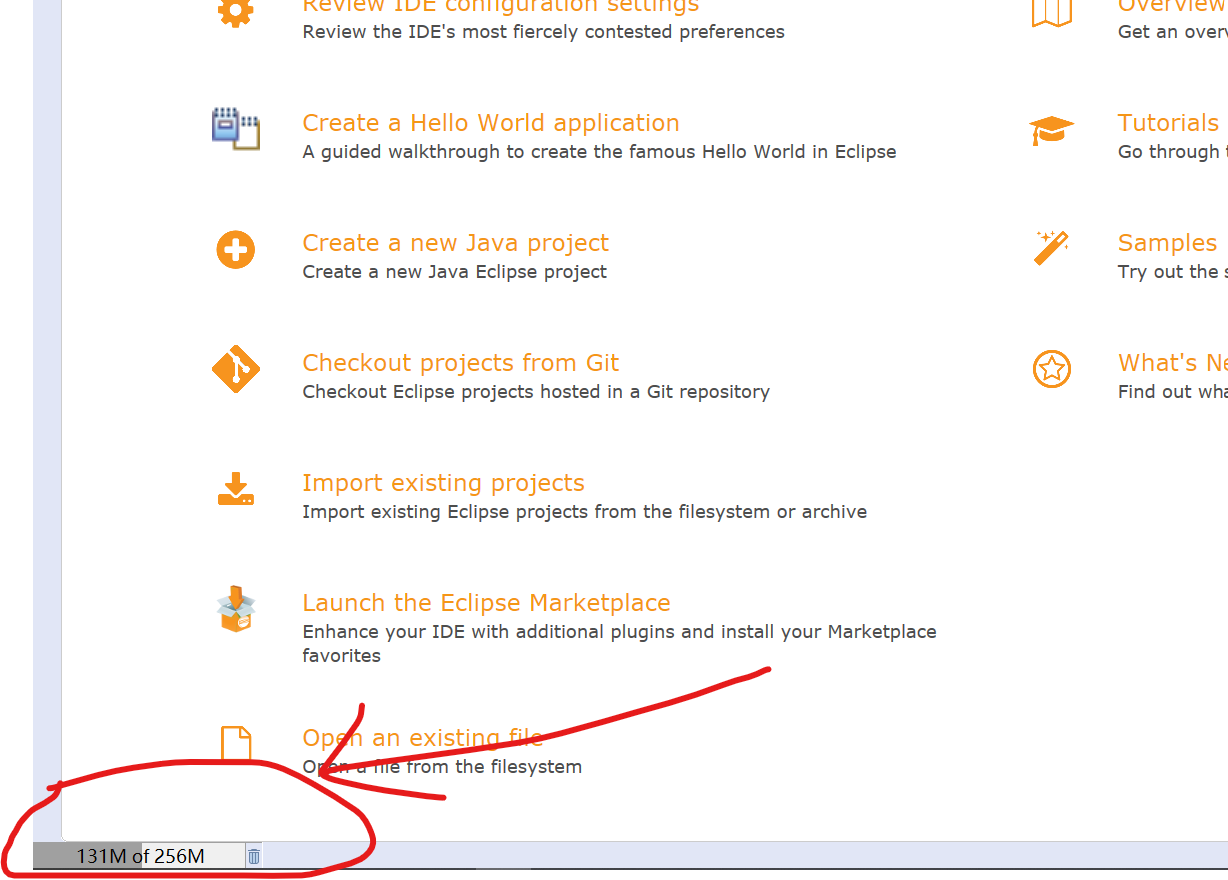
Task: Open Import existing projects link
Action: click(443, 483)
